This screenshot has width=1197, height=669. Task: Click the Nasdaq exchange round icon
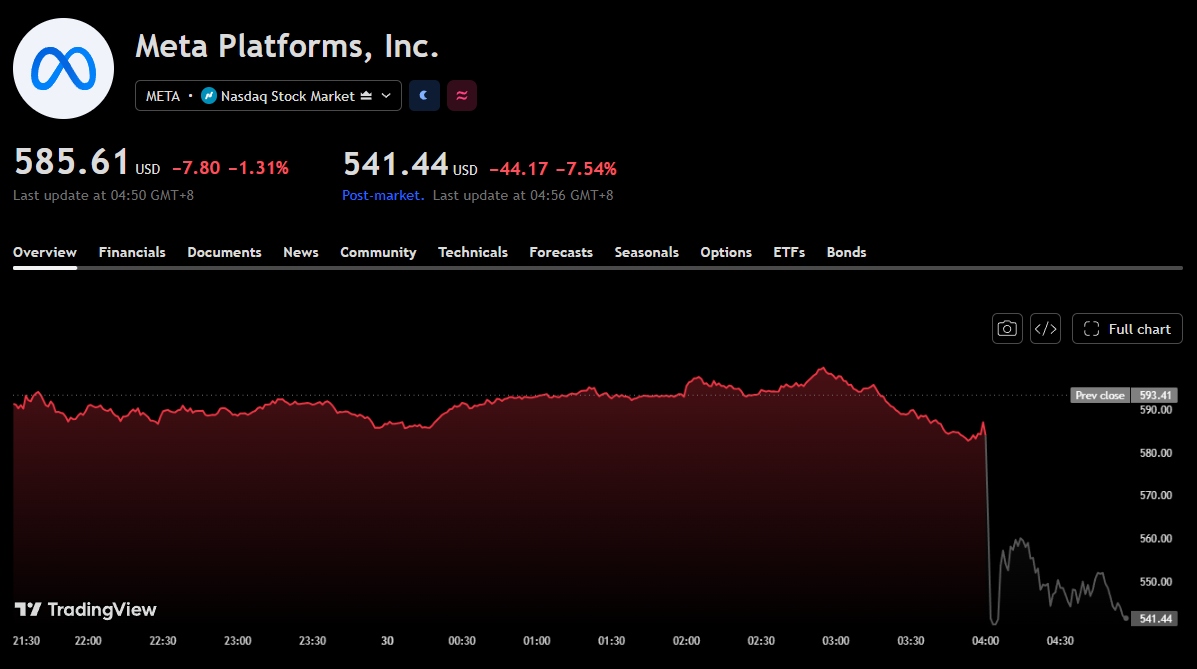(208, 95)
